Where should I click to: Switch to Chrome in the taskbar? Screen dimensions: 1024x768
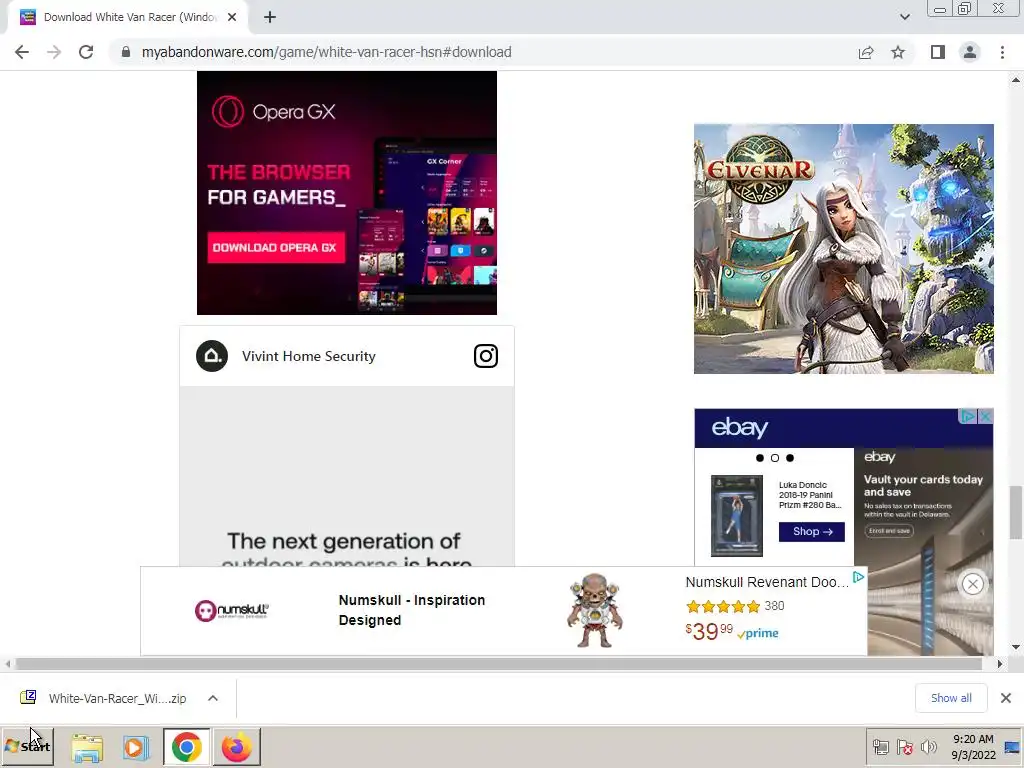[187, 747]
